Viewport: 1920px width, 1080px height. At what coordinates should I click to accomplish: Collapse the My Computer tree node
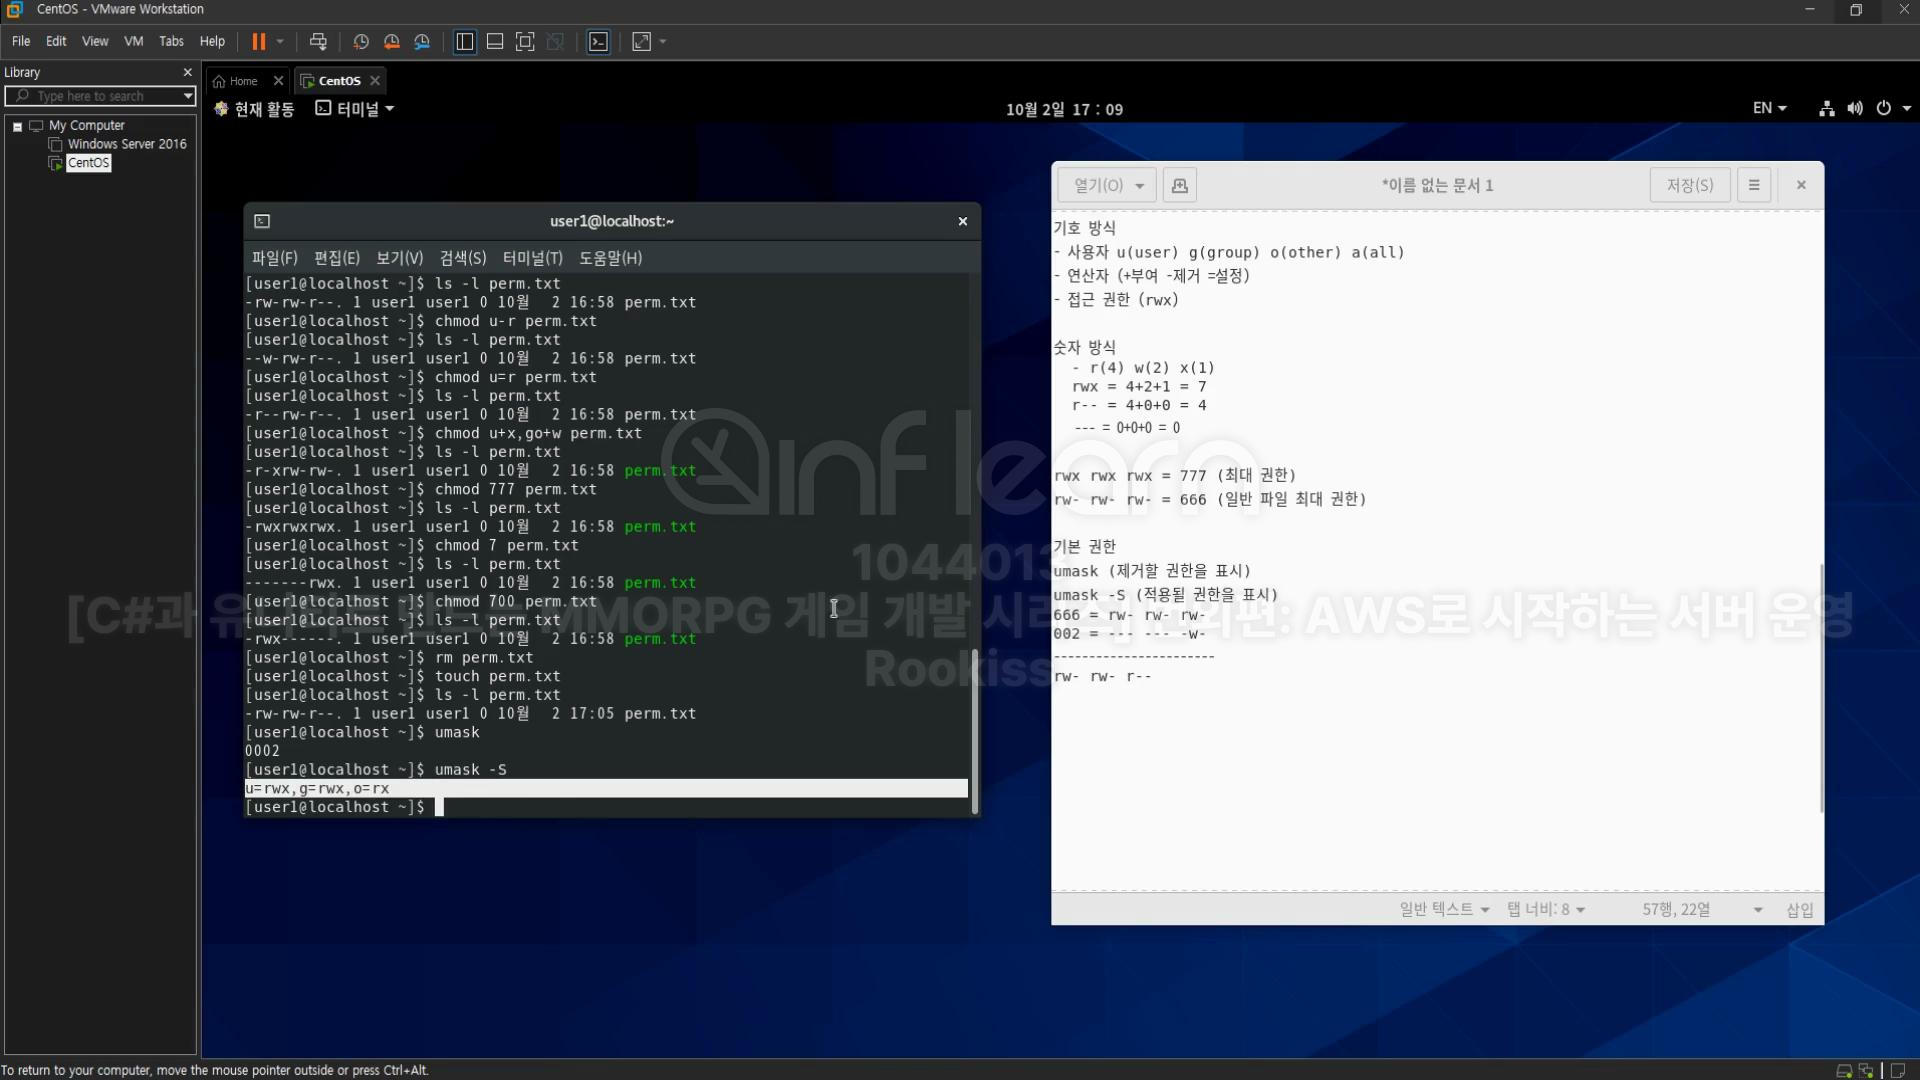coord(17,126)
